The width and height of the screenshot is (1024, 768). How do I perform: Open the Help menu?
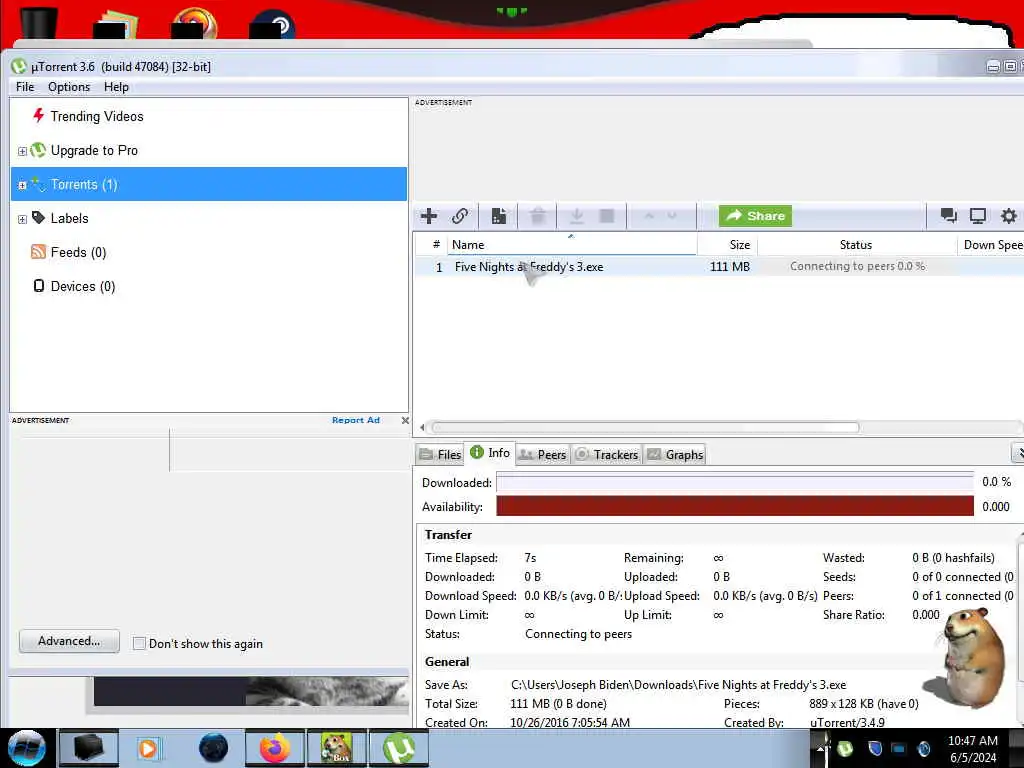(x=116, y=87)
